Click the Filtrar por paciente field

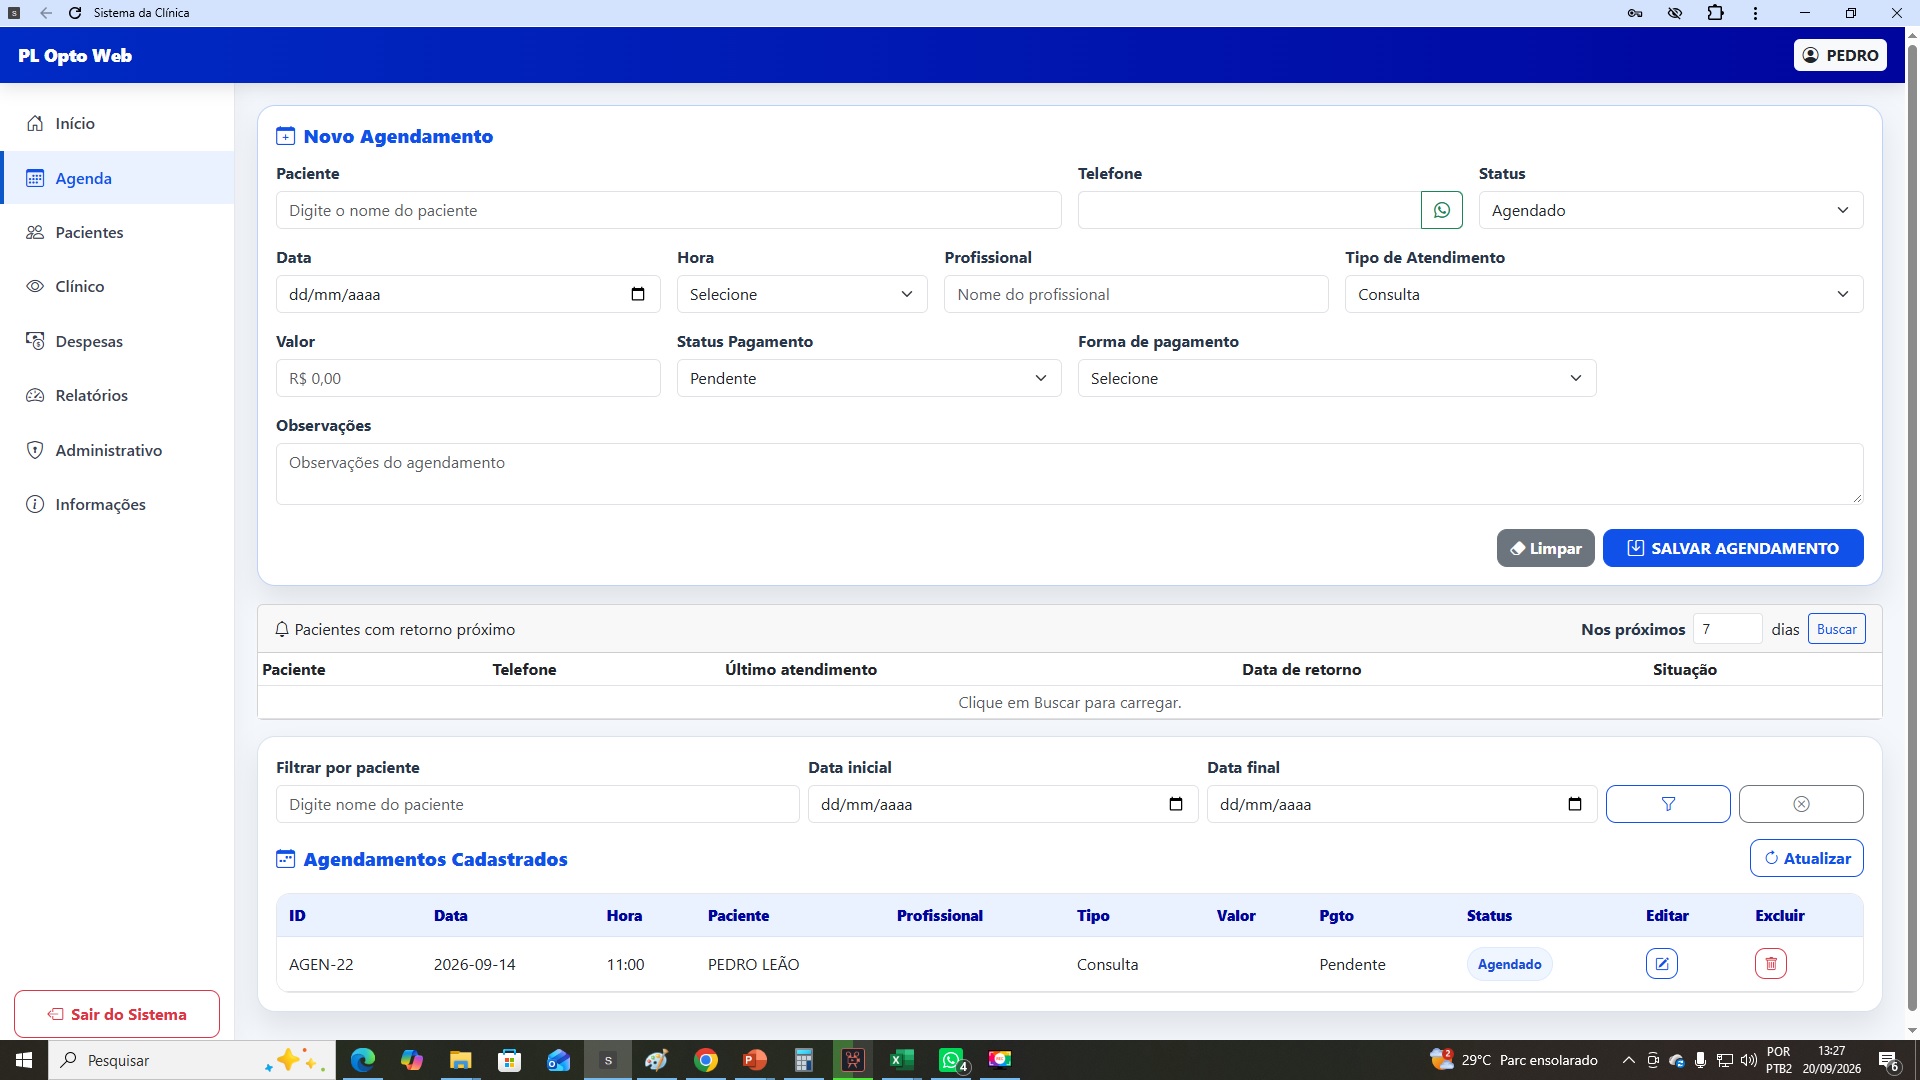coord(538,804)
